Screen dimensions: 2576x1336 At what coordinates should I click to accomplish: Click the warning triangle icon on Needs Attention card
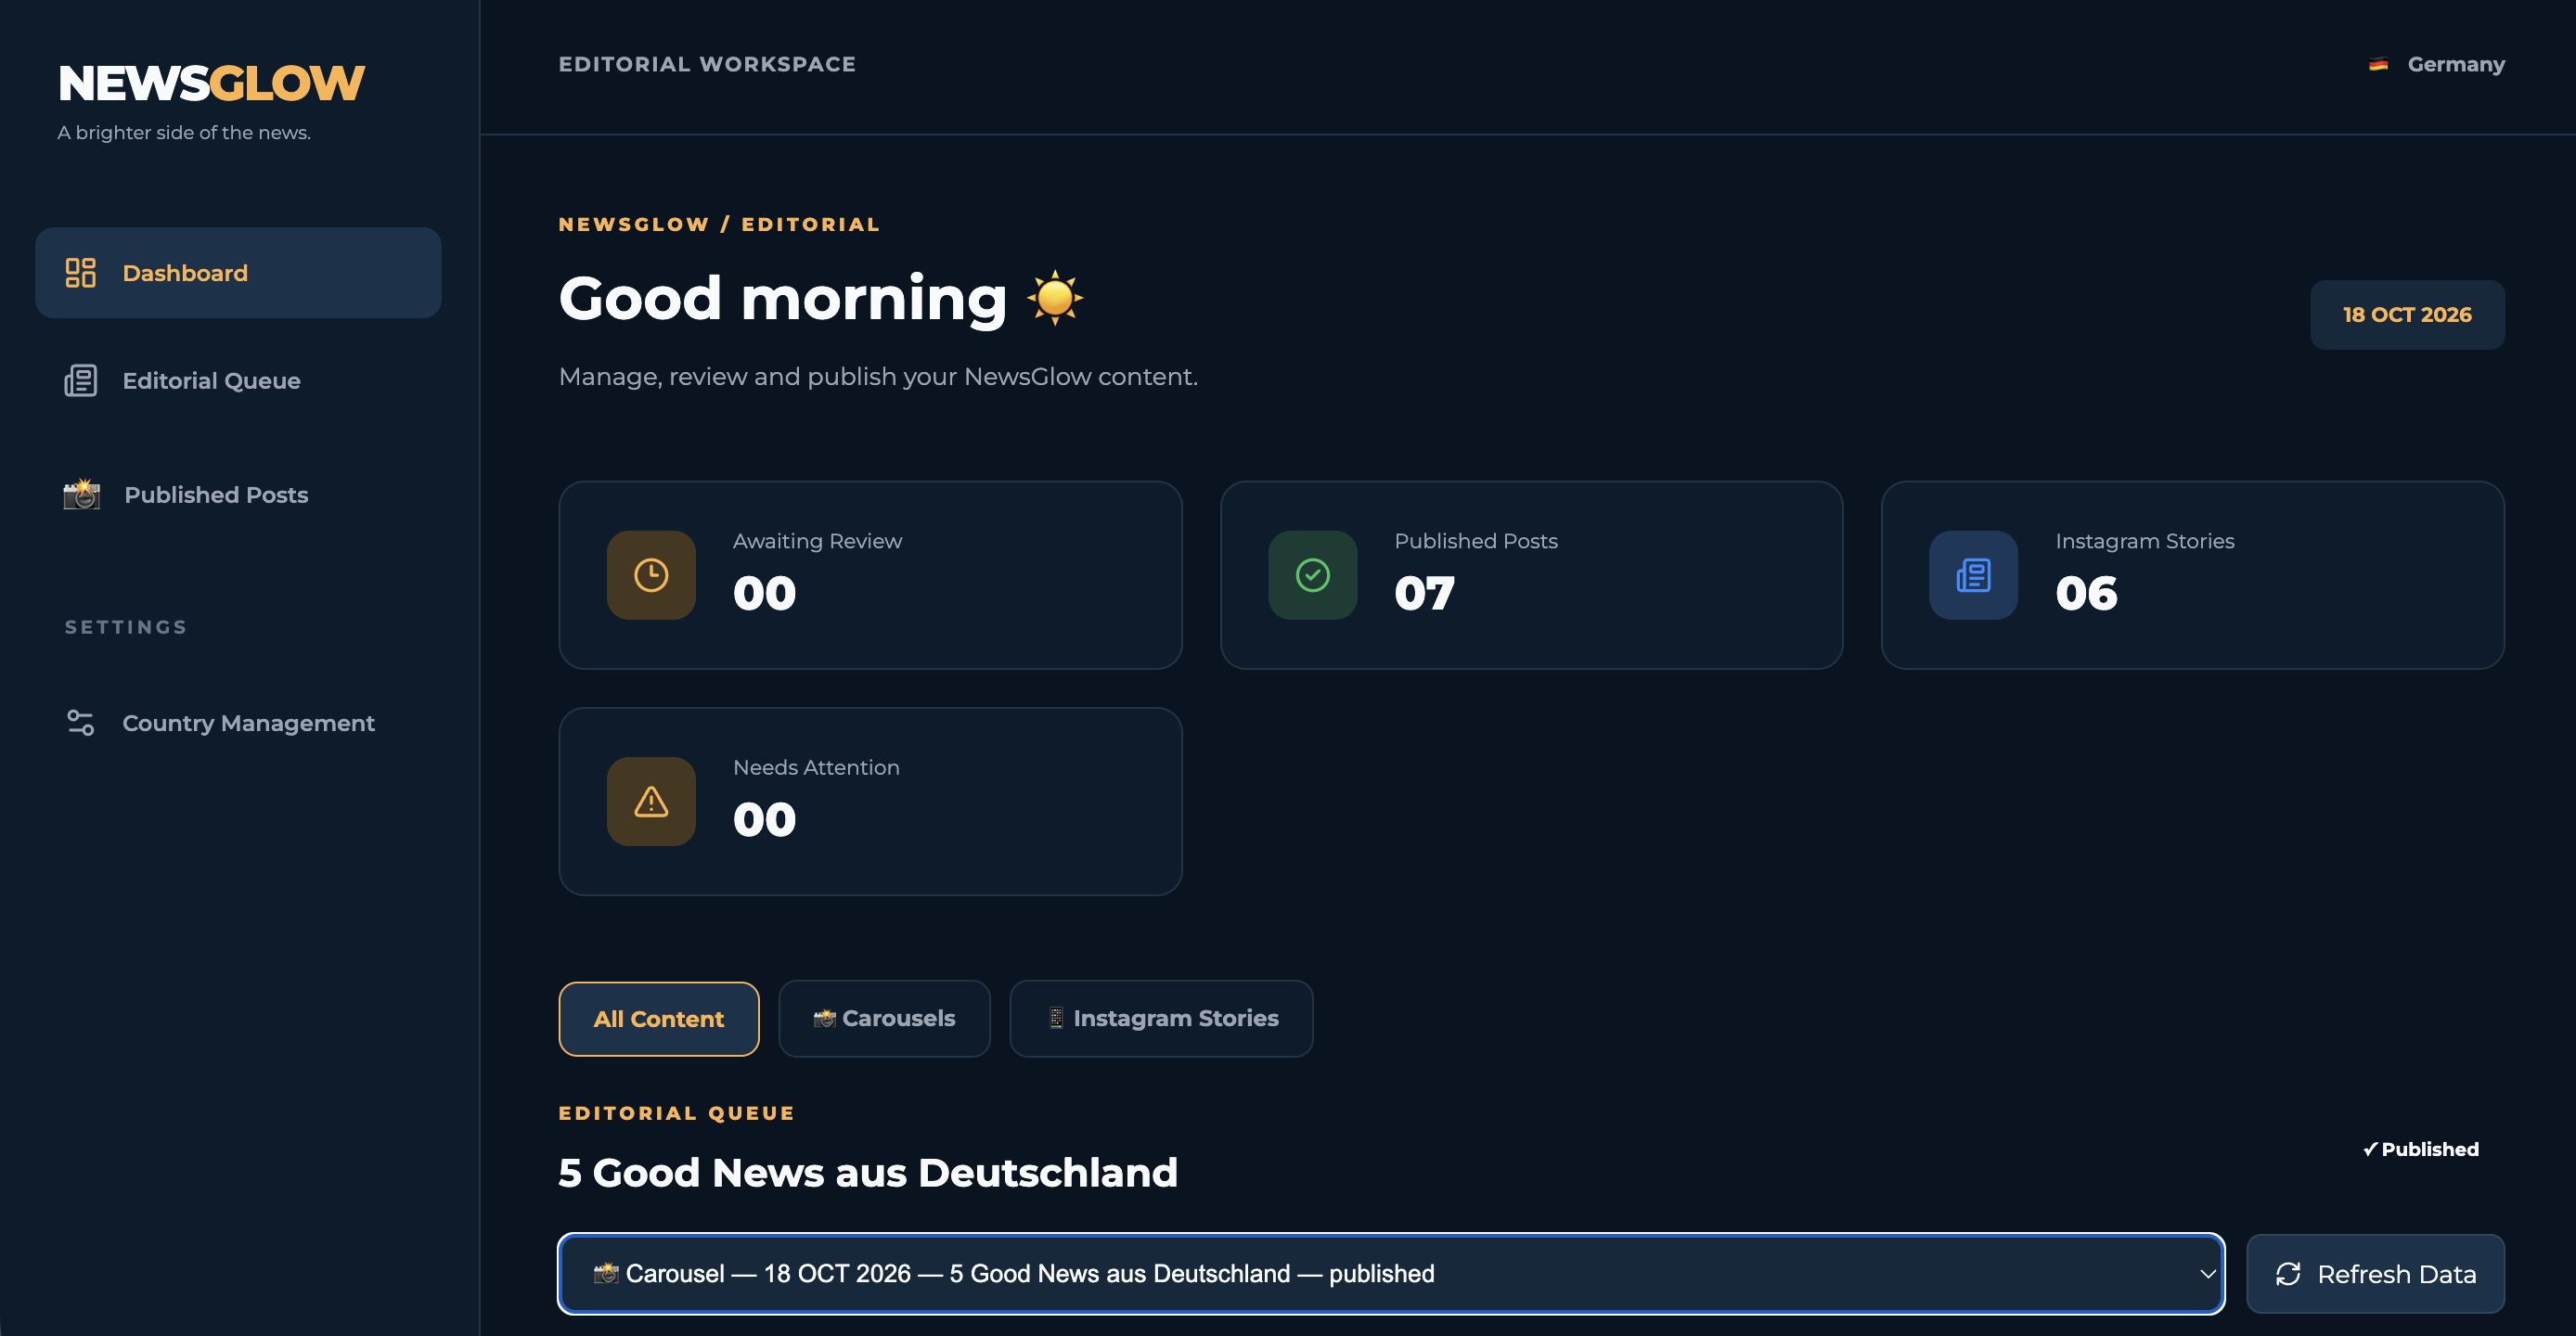tap(651, 802)
